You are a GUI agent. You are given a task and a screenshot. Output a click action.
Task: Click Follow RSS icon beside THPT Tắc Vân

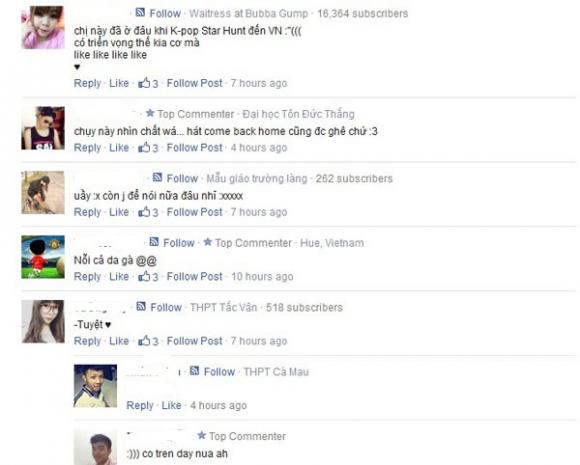(141, 306)
